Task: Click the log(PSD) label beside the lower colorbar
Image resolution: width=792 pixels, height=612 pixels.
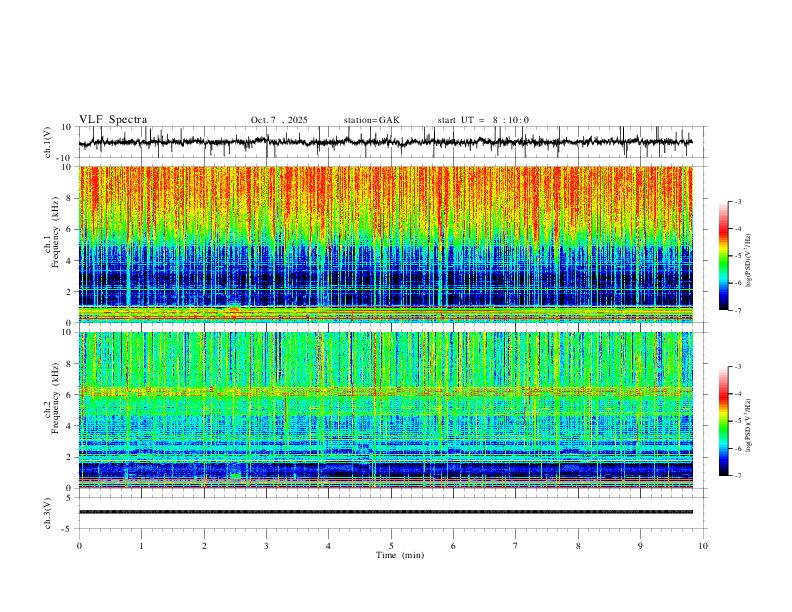Action: (x=748, y=425)
